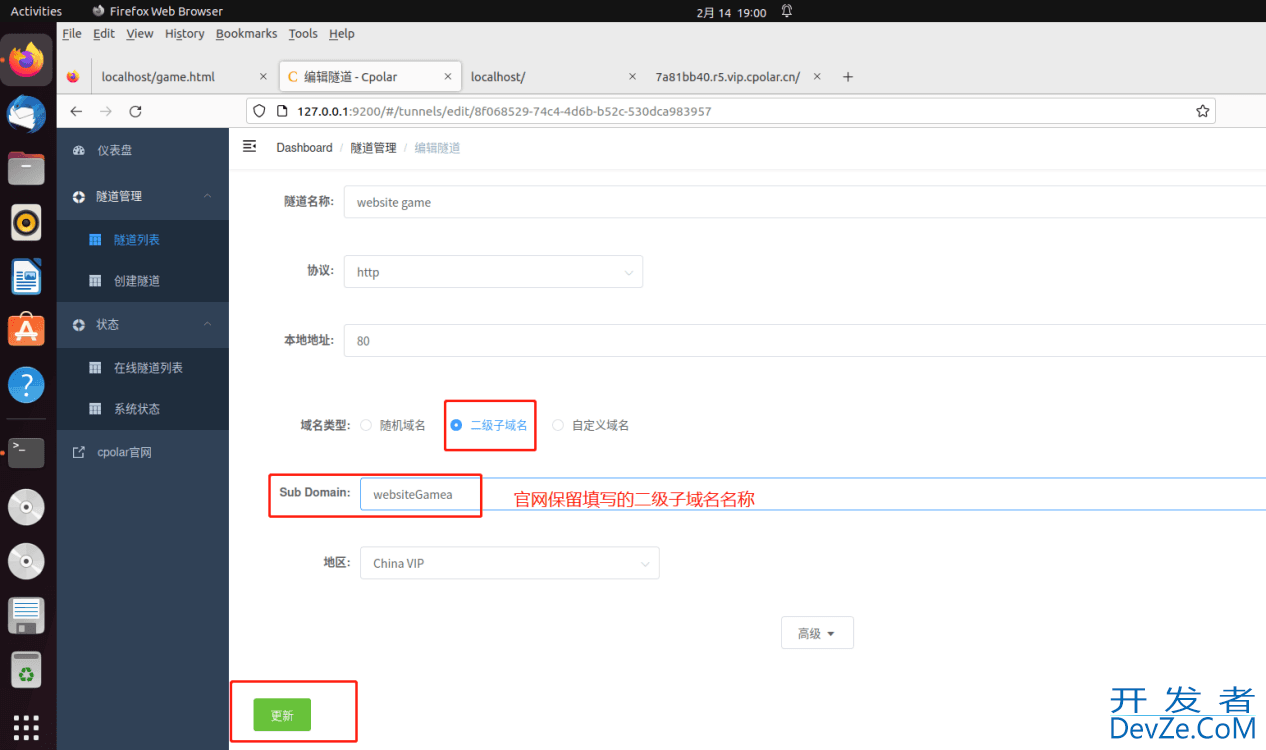Open Ubuntu Software store in the dock
The width and height of the screenshot is (1266, 750).
coord(27,330)
